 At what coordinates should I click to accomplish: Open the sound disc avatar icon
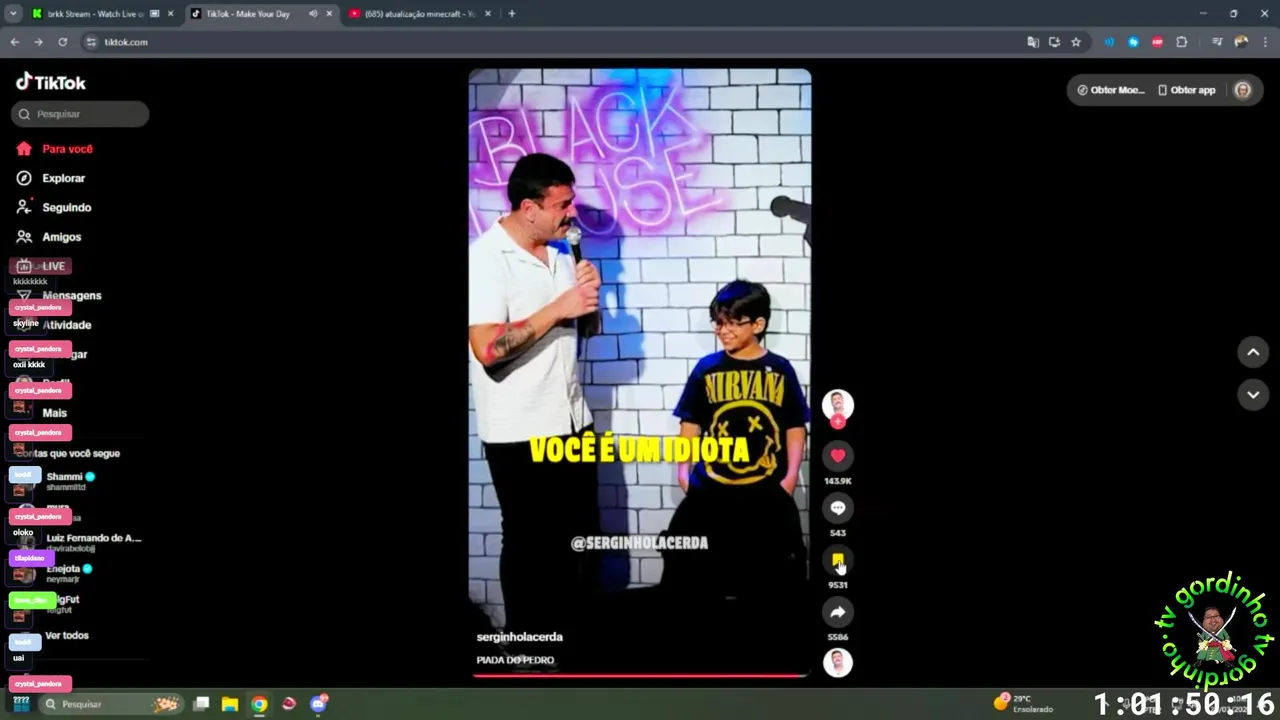click(x=838, y=663)
